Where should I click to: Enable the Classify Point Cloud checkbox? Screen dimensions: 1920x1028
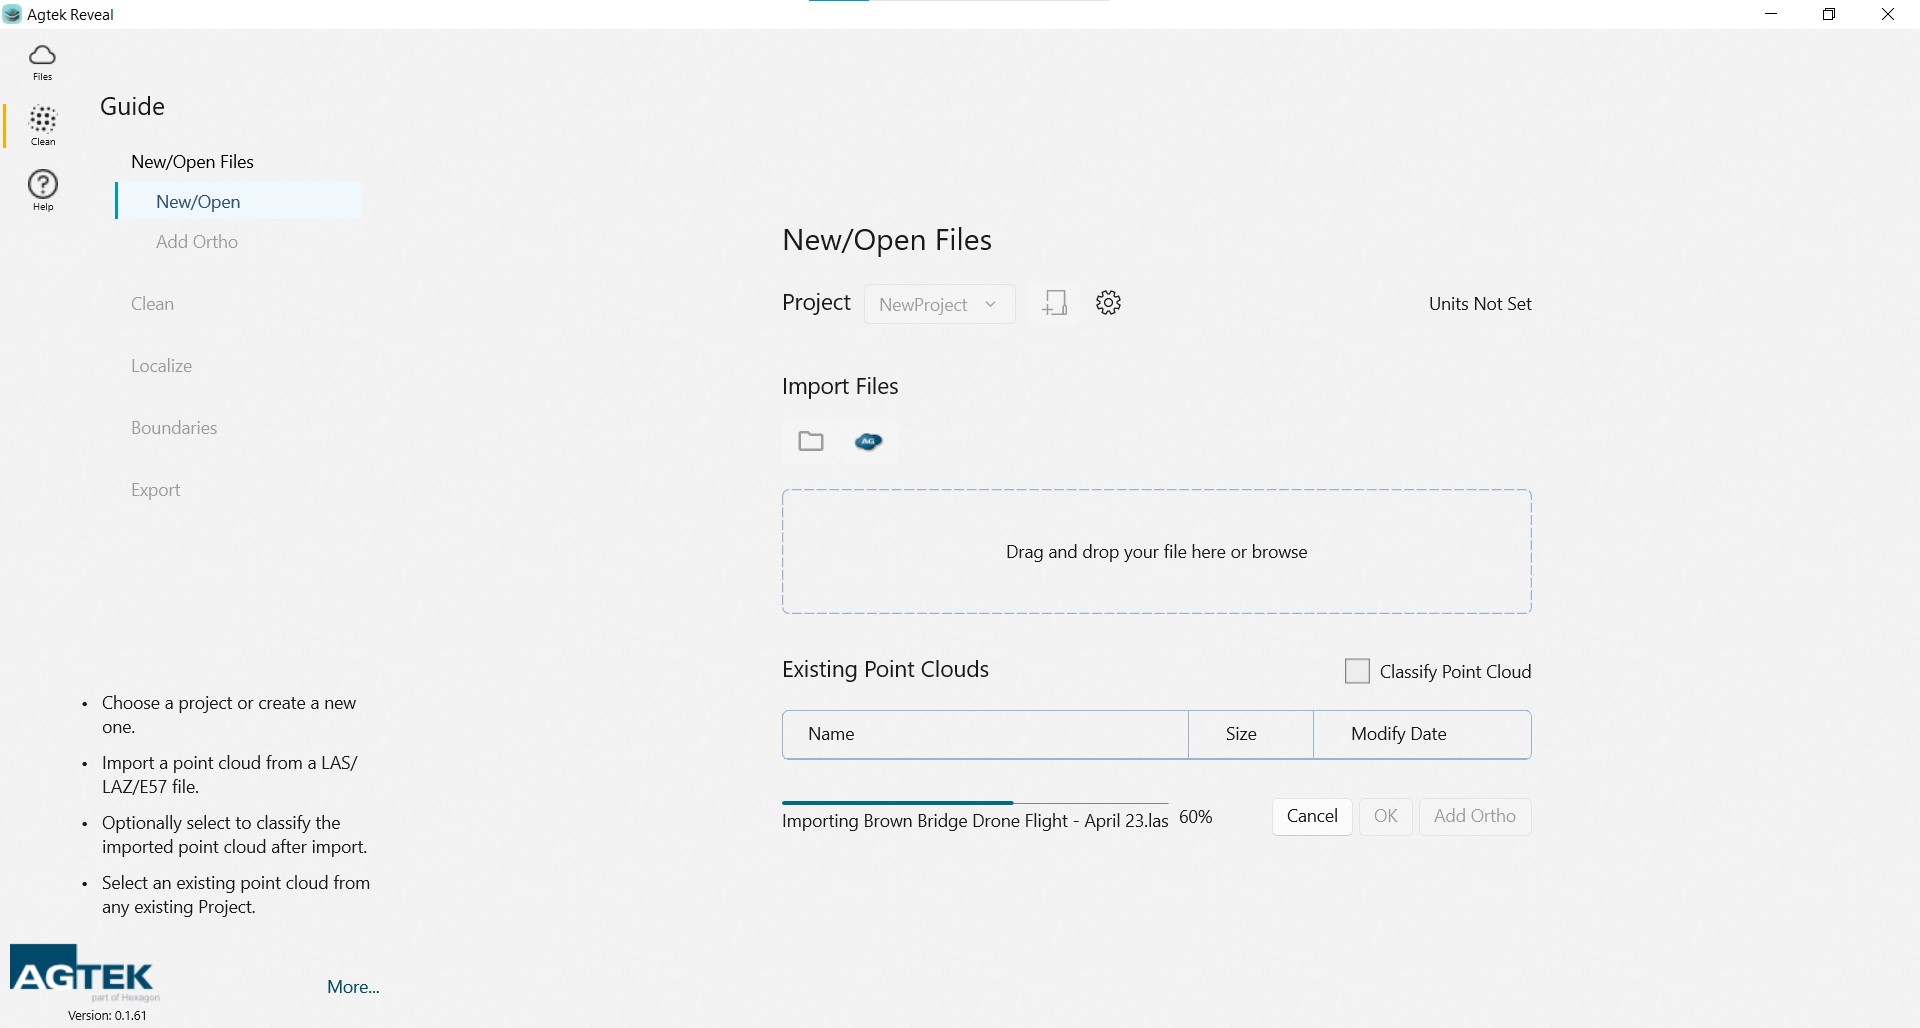coord(1357,671)
